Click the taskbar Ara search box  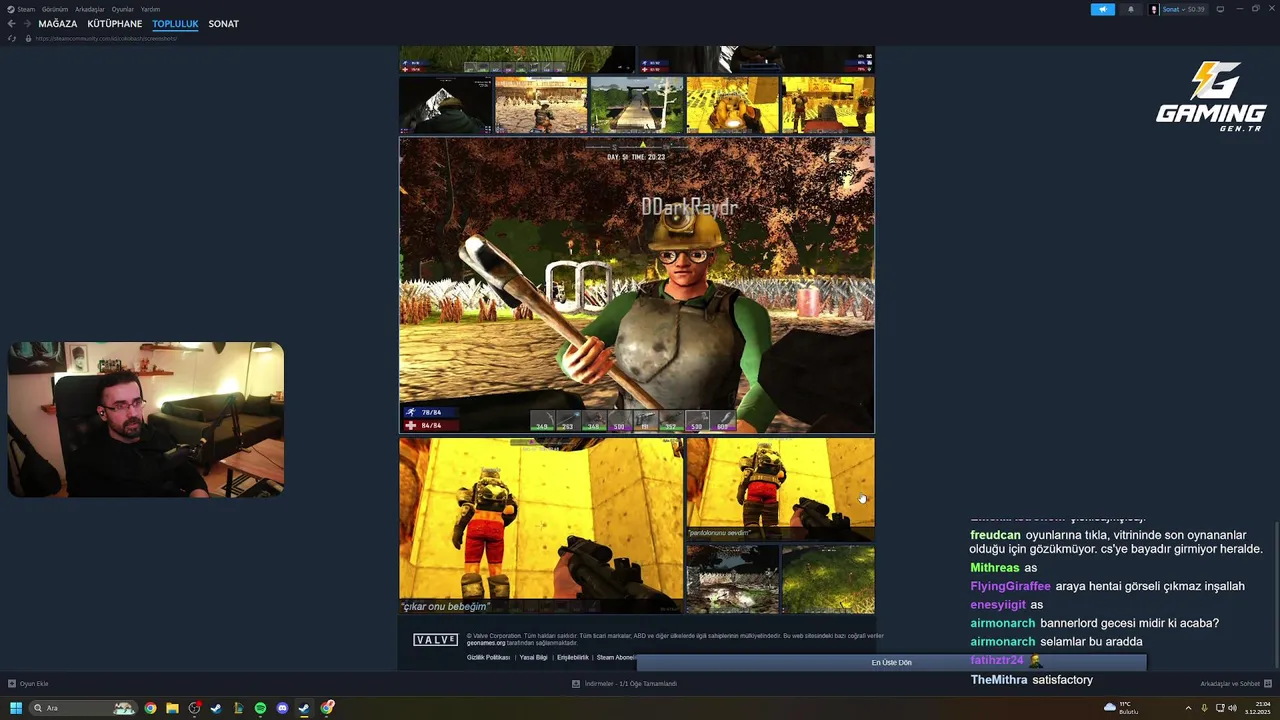84,708
